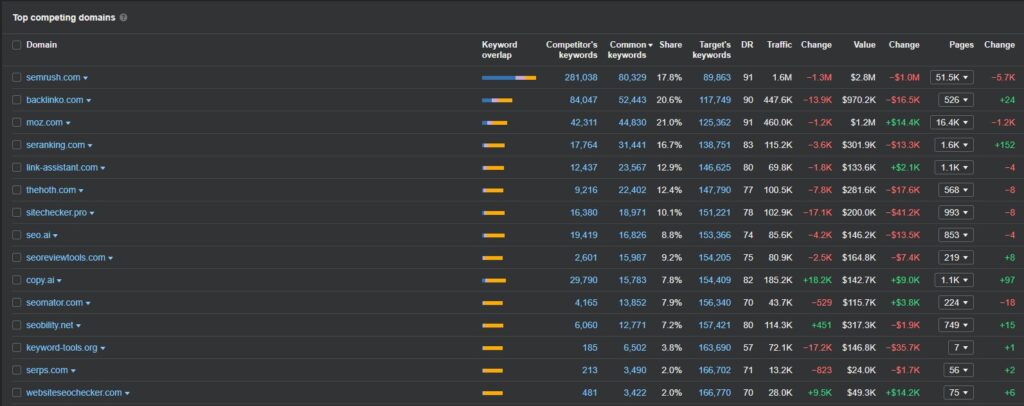
Task: Click the keyword overlap bar for moz.com
Action: [x=495, y=122]
